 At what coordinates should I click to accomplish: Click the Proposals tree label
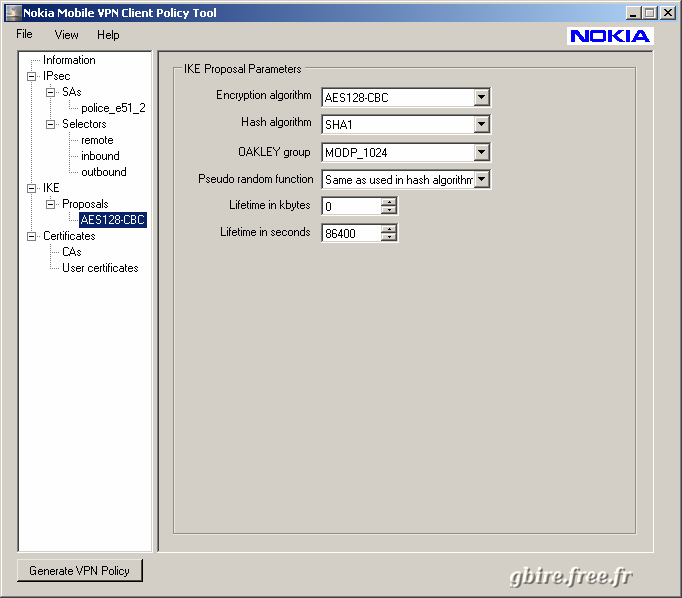click(85, 204)
